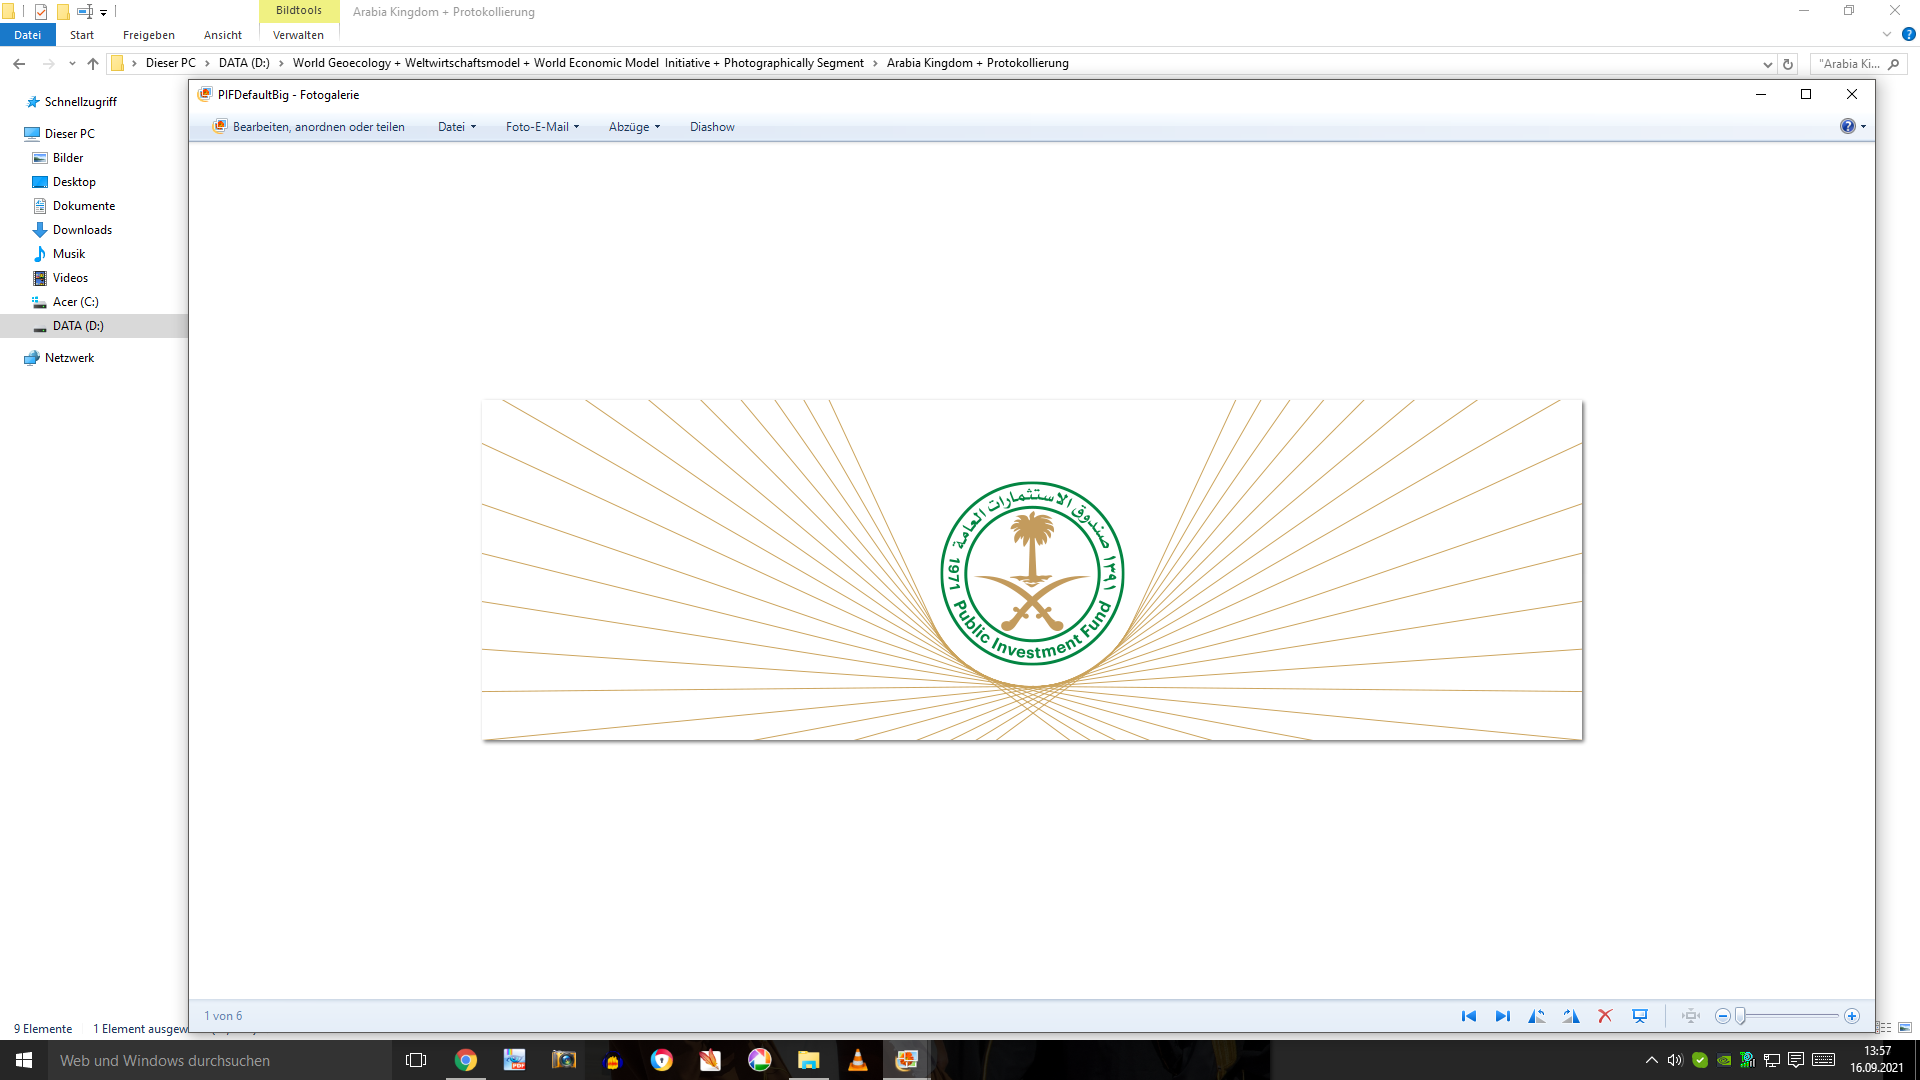The image size is (1920, 1080).
Task: Click Dieser PC in the address bar
Action: (171, 63)
